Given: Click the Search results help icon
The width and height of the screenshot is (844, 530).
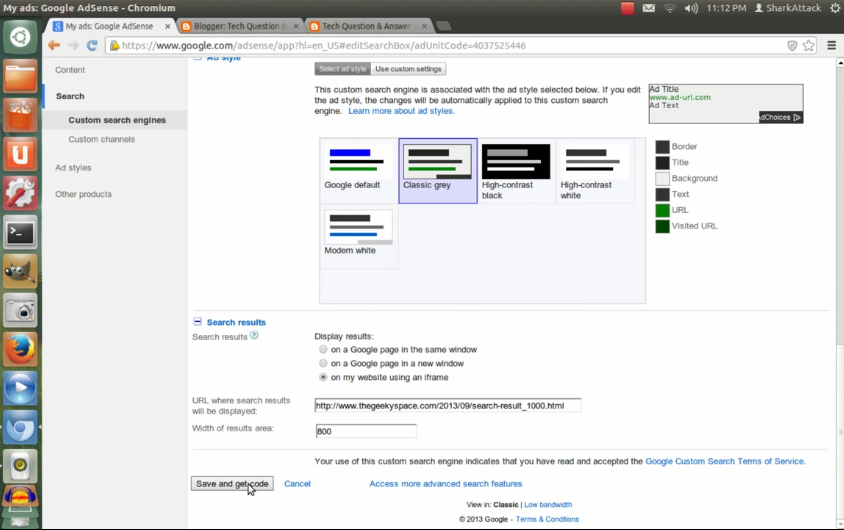Looking at the screenshot, I should [x=254, y=335].
